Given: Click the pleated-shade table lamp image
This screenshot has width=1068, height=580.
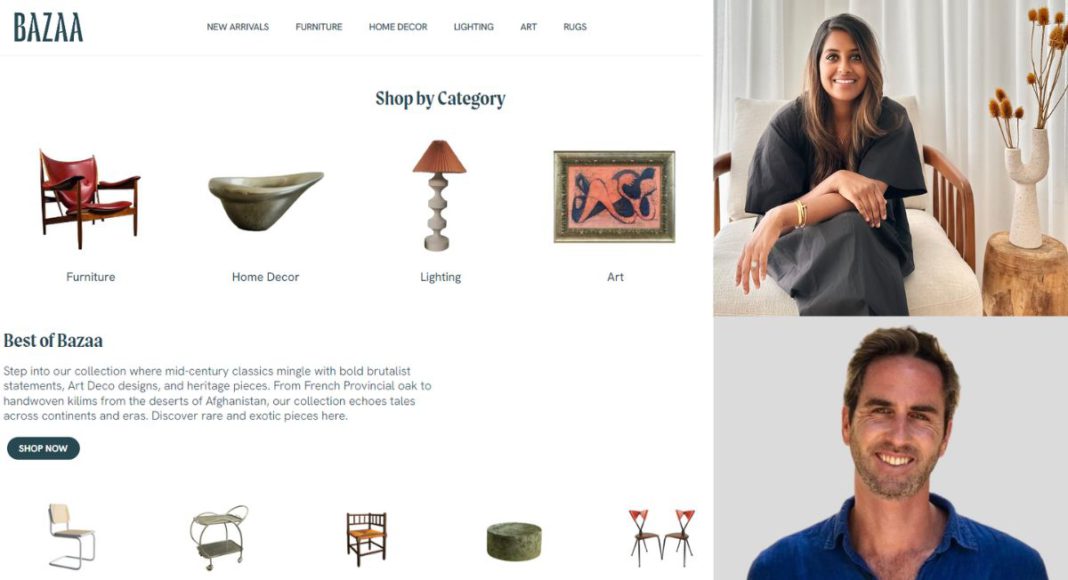Looking at the screenshot, I should (x=439, y=195).
